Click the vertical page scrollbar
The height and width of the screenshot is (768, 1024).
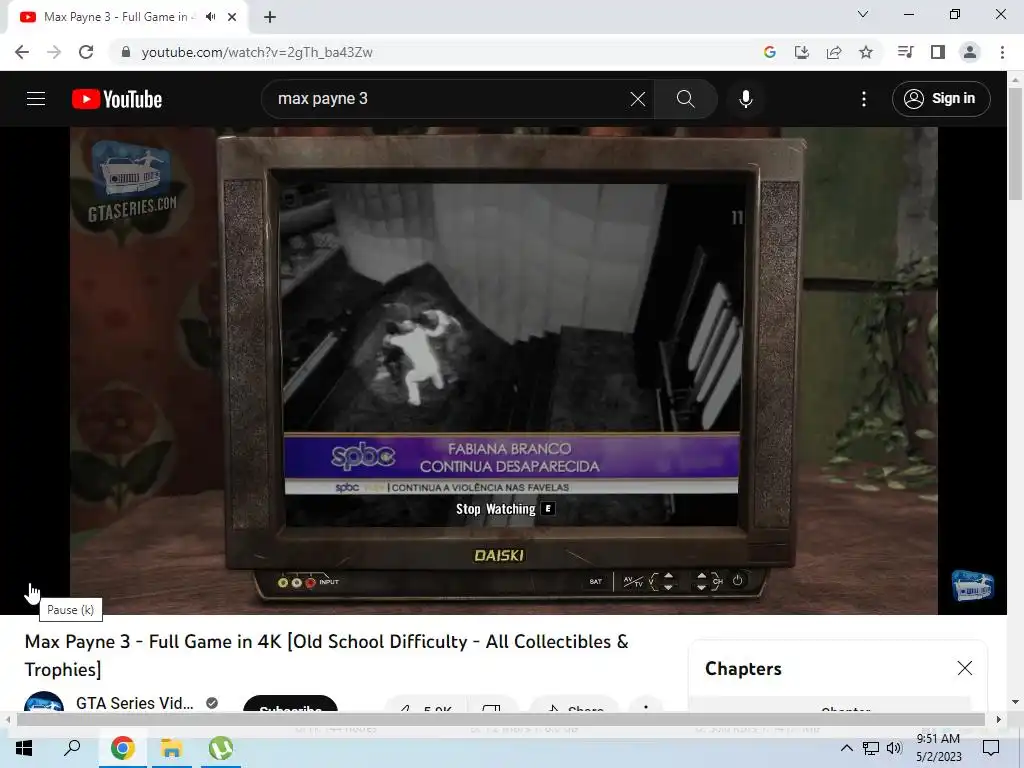pos(1015,144)
